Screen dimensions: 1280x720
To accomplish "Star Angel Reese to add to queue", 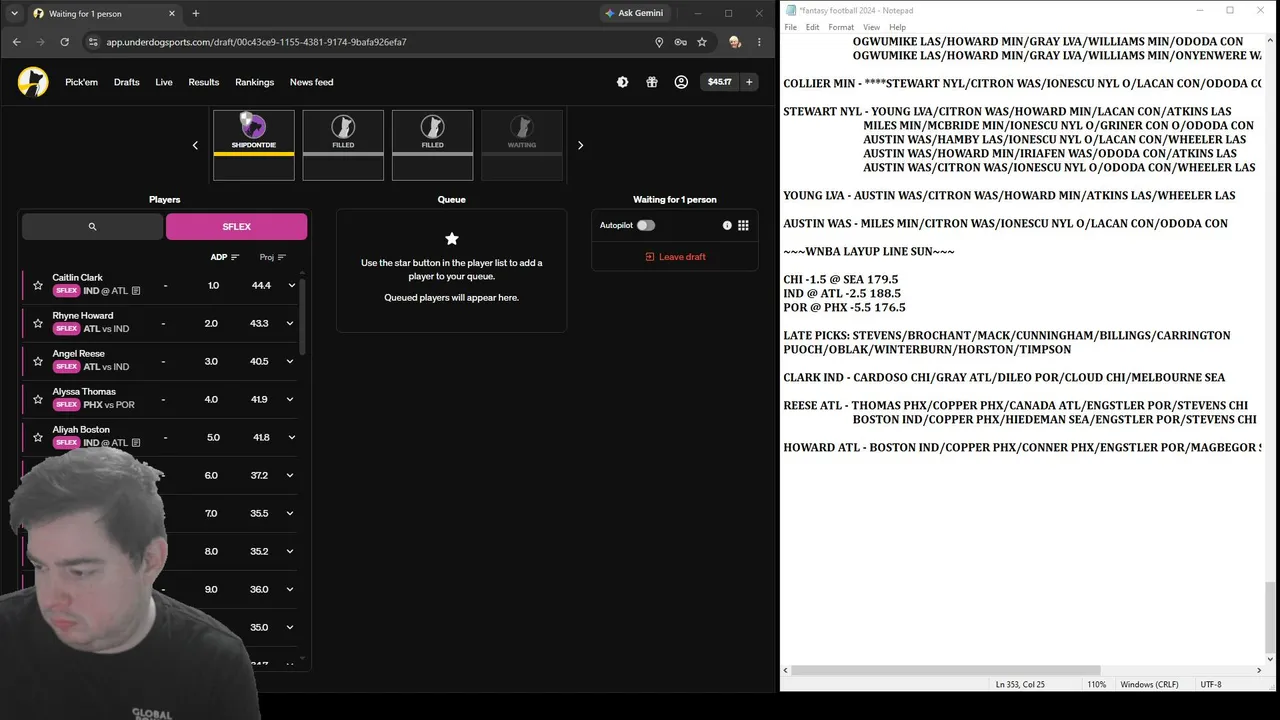I will tap(38, 361).
